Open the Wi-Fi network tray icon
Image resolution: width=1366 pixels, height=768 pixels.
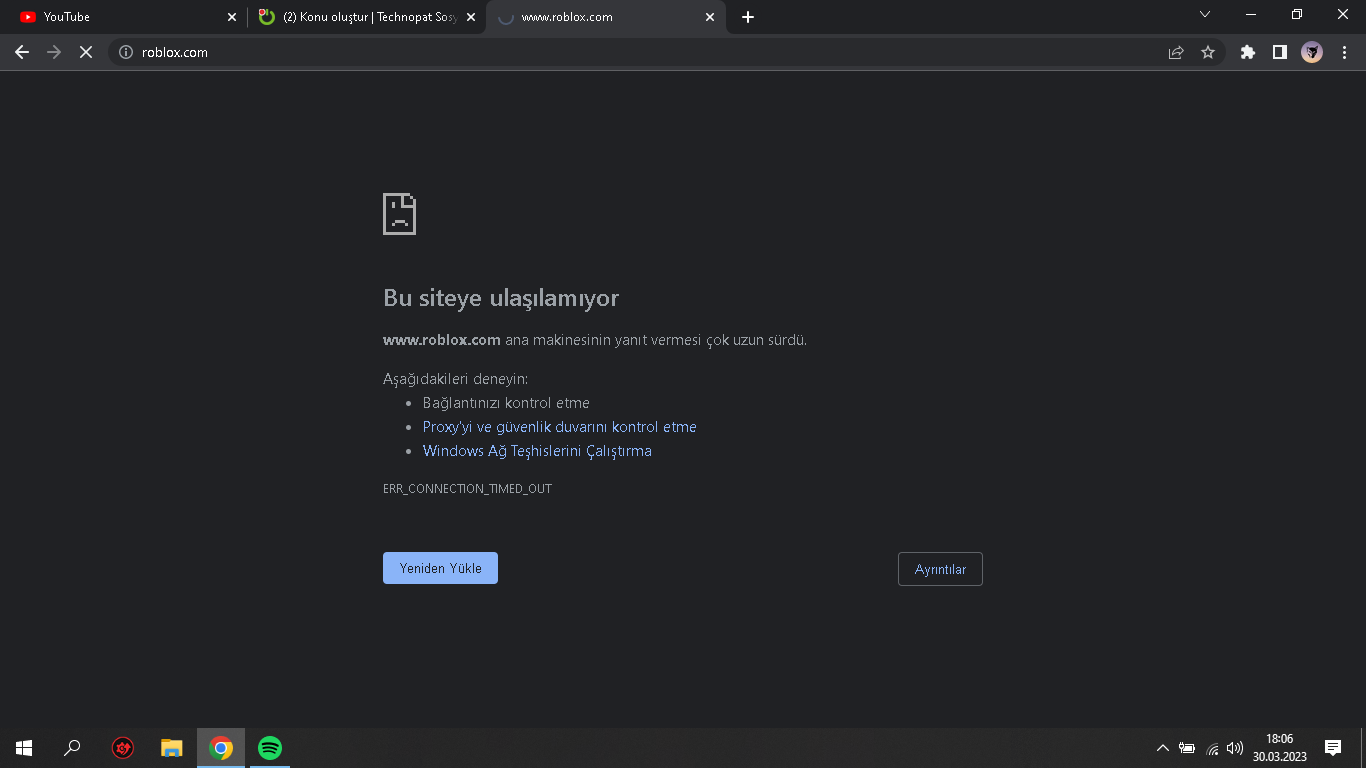coord(1212,748)
